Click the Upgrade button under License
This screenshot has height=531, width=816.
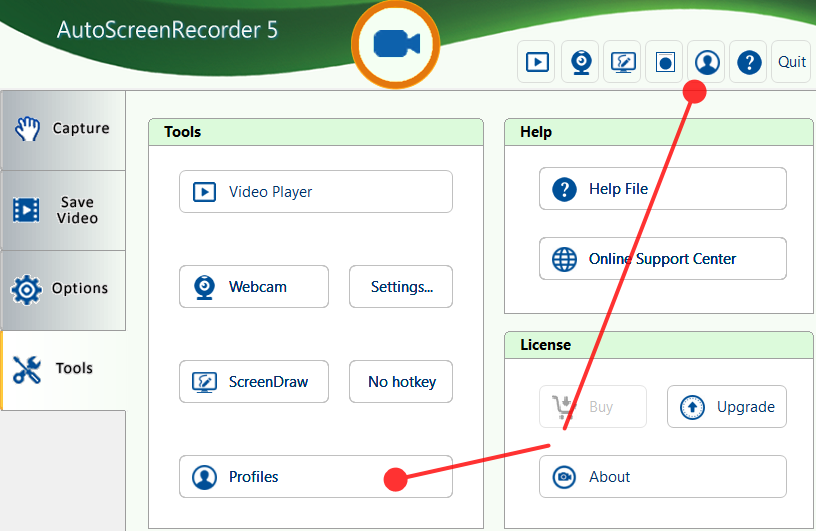point(726,407)
